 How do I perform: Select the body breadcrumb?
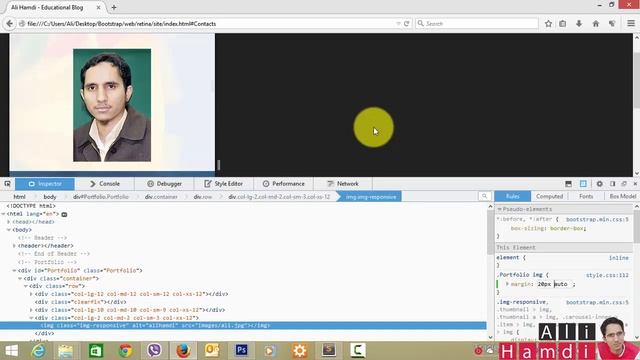coord(50,197)
